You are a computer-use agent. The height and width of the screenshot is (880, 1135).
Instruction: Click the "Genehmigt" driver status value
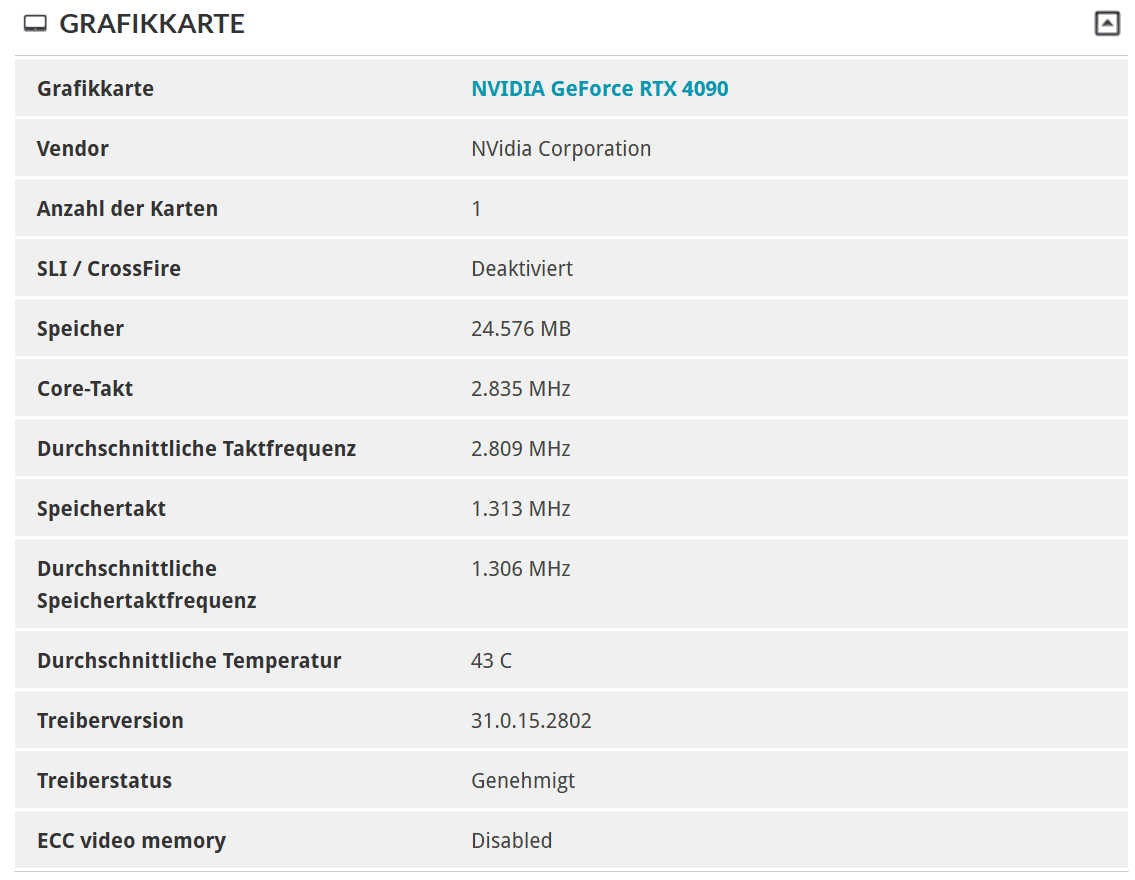[523, 781]
